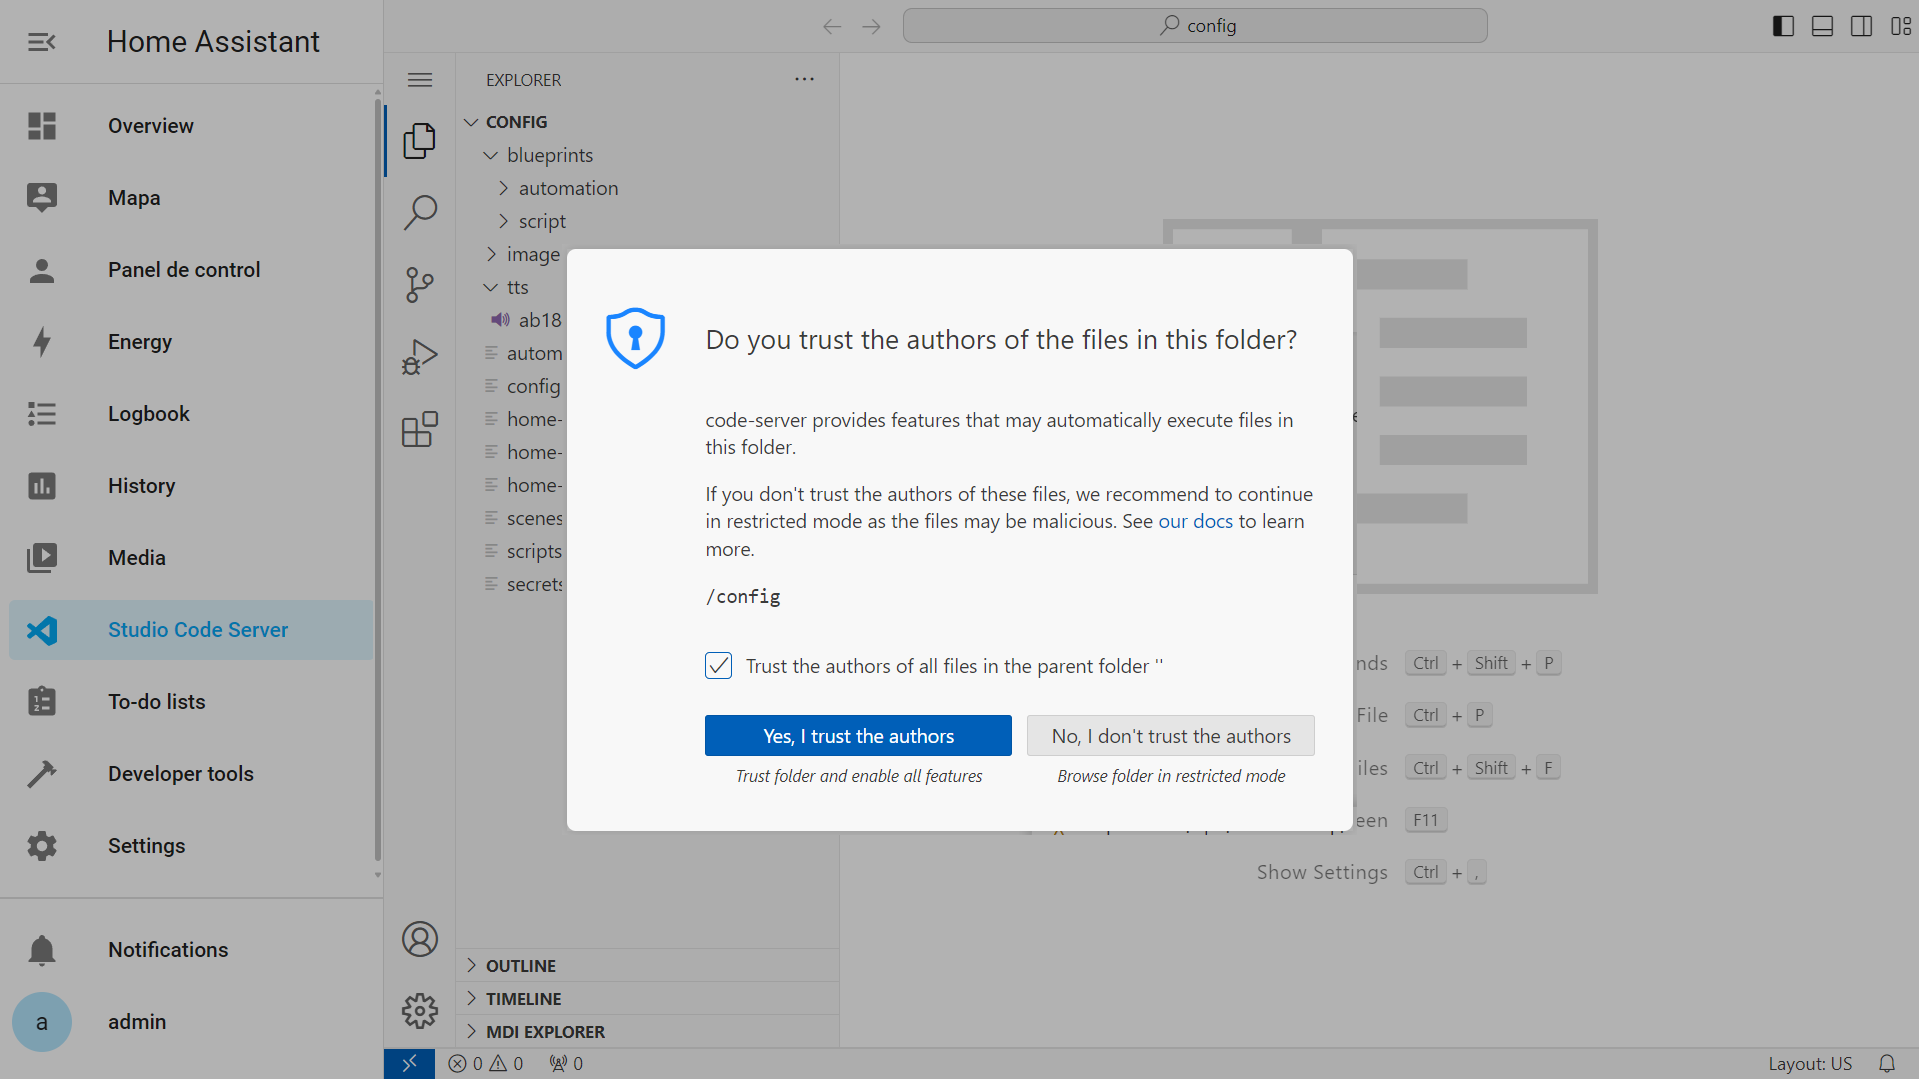Open Panel de control
The image size is (1919, 1079).
pos(191,270)
